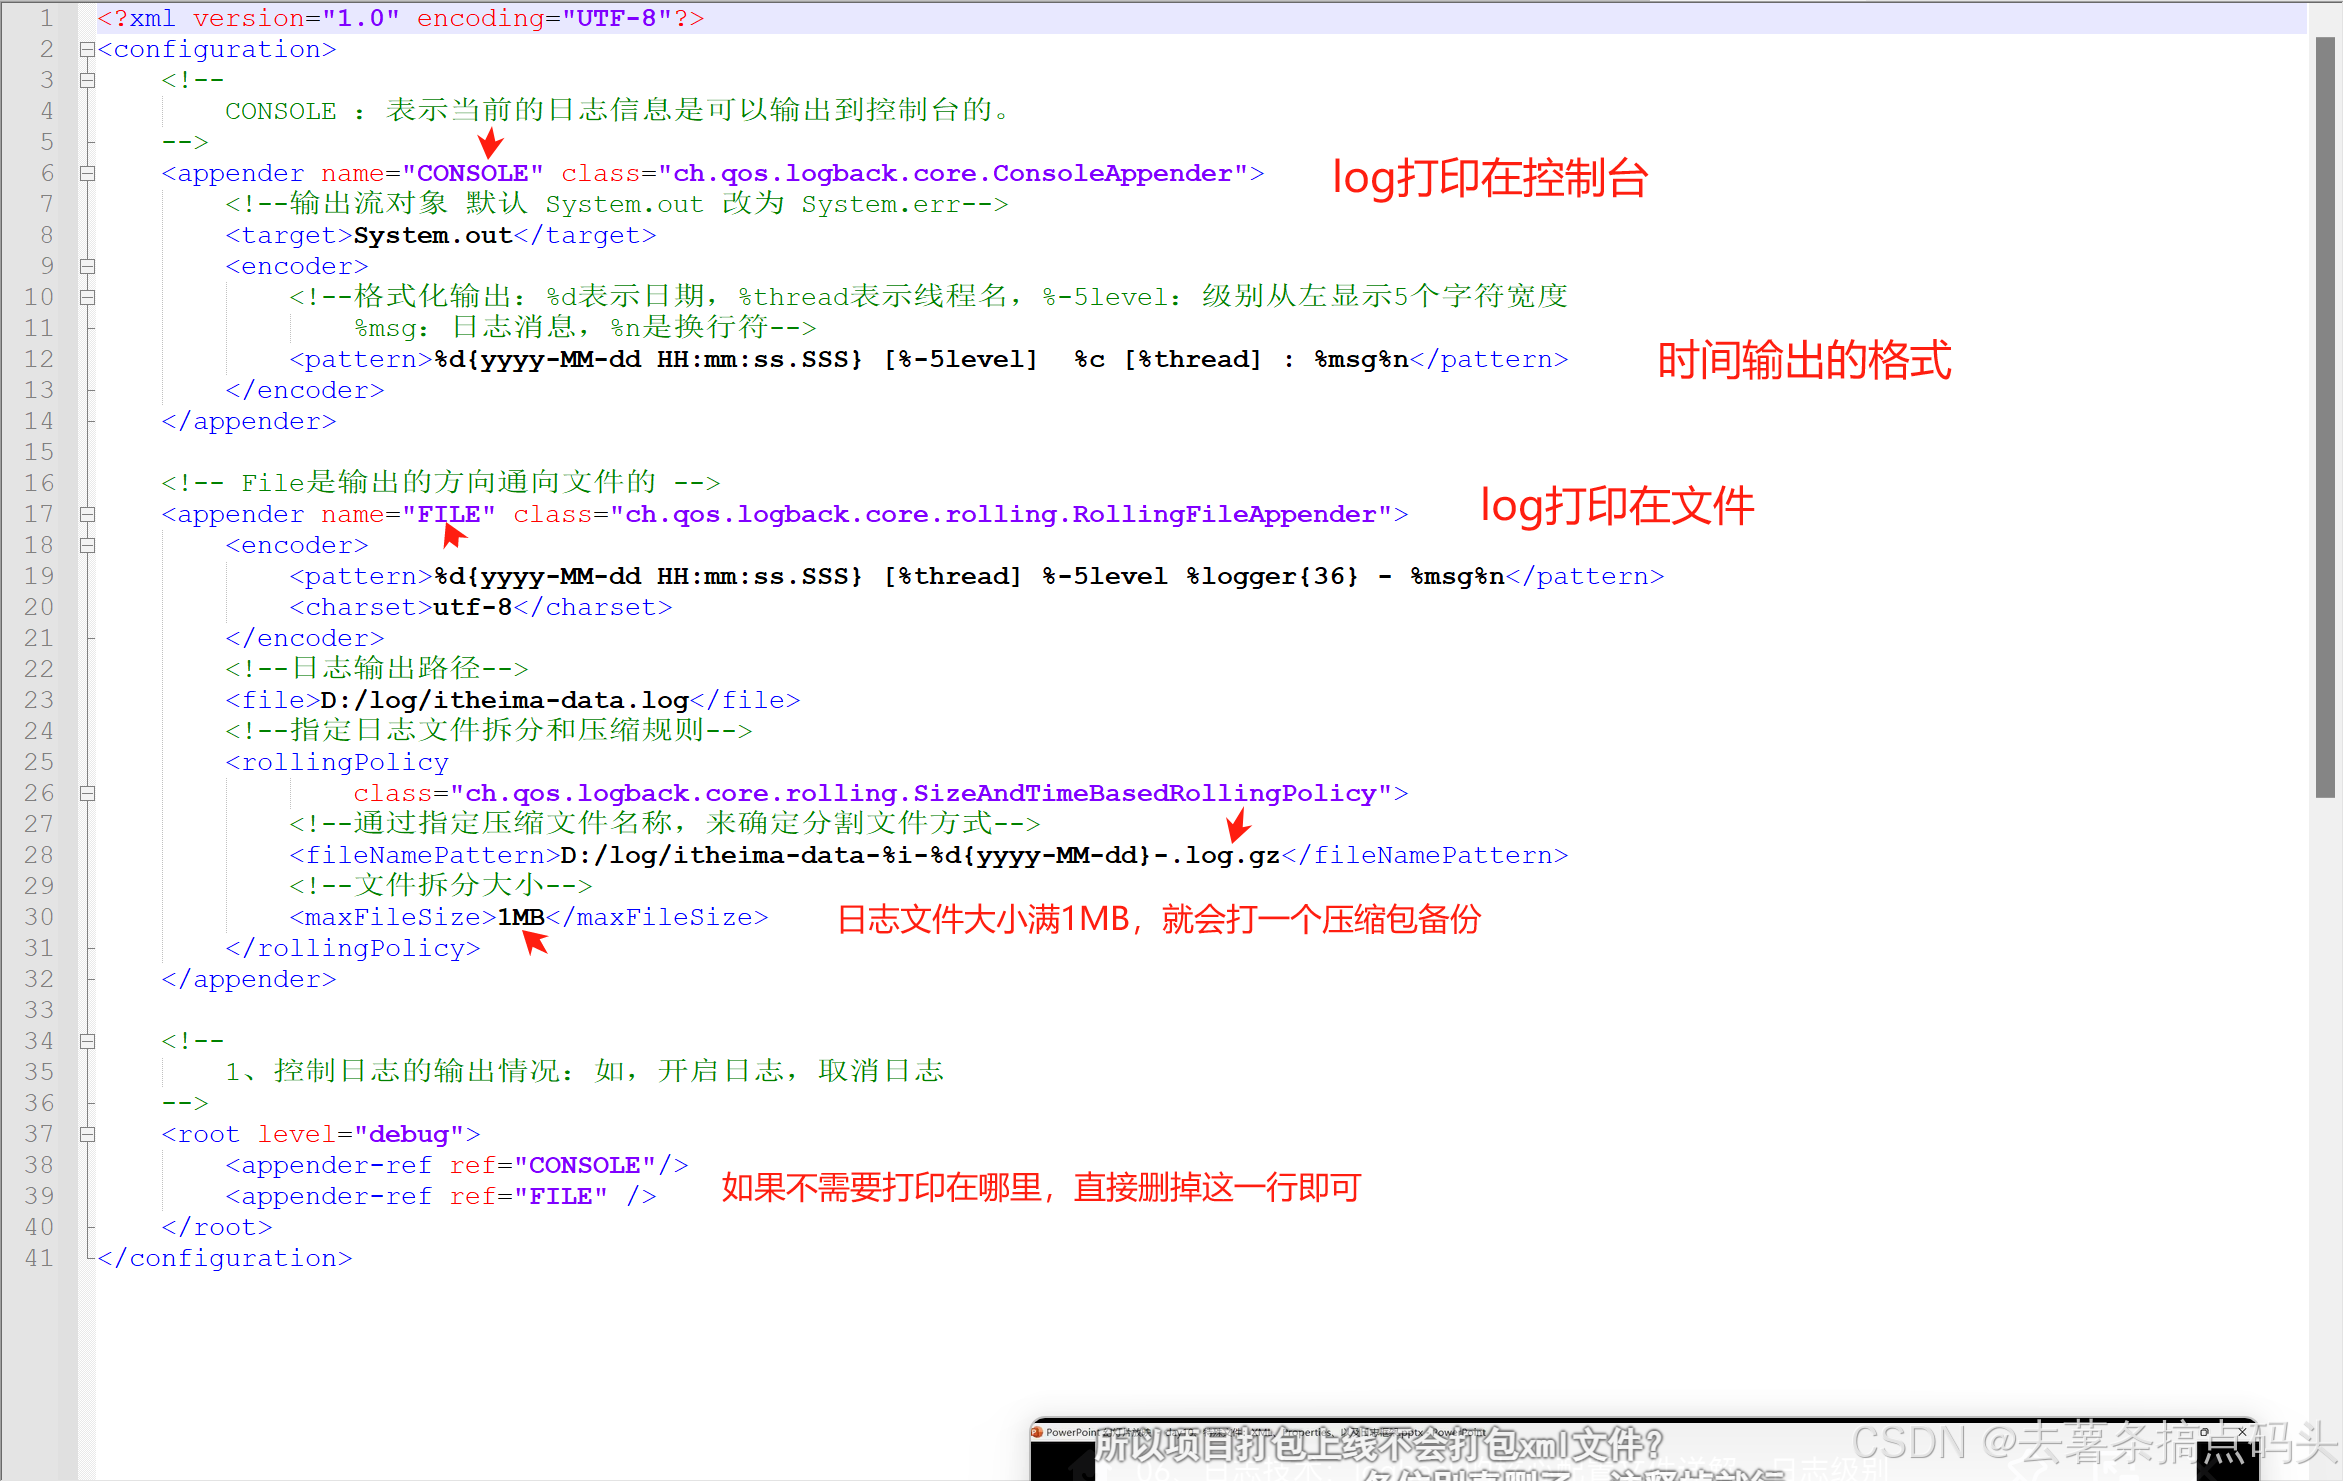
Task: Click the System.err comment on line 7
Action: (617, 204)
